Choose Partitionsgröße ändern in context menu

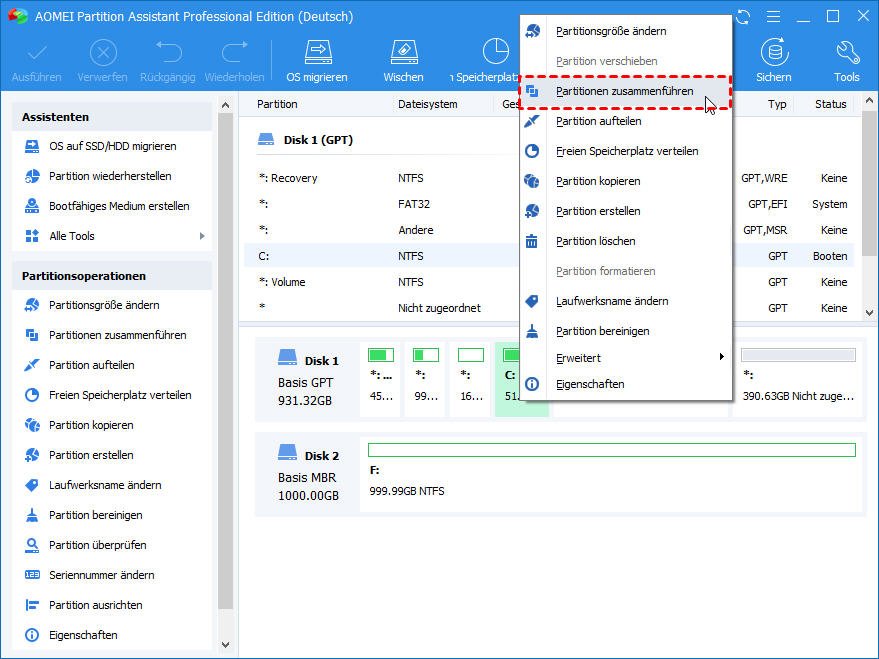(x=626, y=31)
